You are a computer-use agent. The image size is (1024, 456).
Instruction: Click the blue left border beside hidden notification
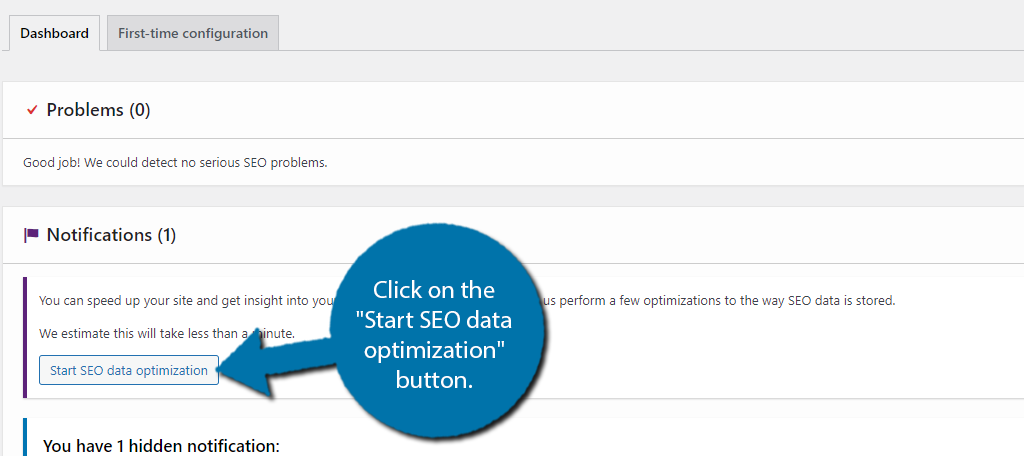pos(24,440)
